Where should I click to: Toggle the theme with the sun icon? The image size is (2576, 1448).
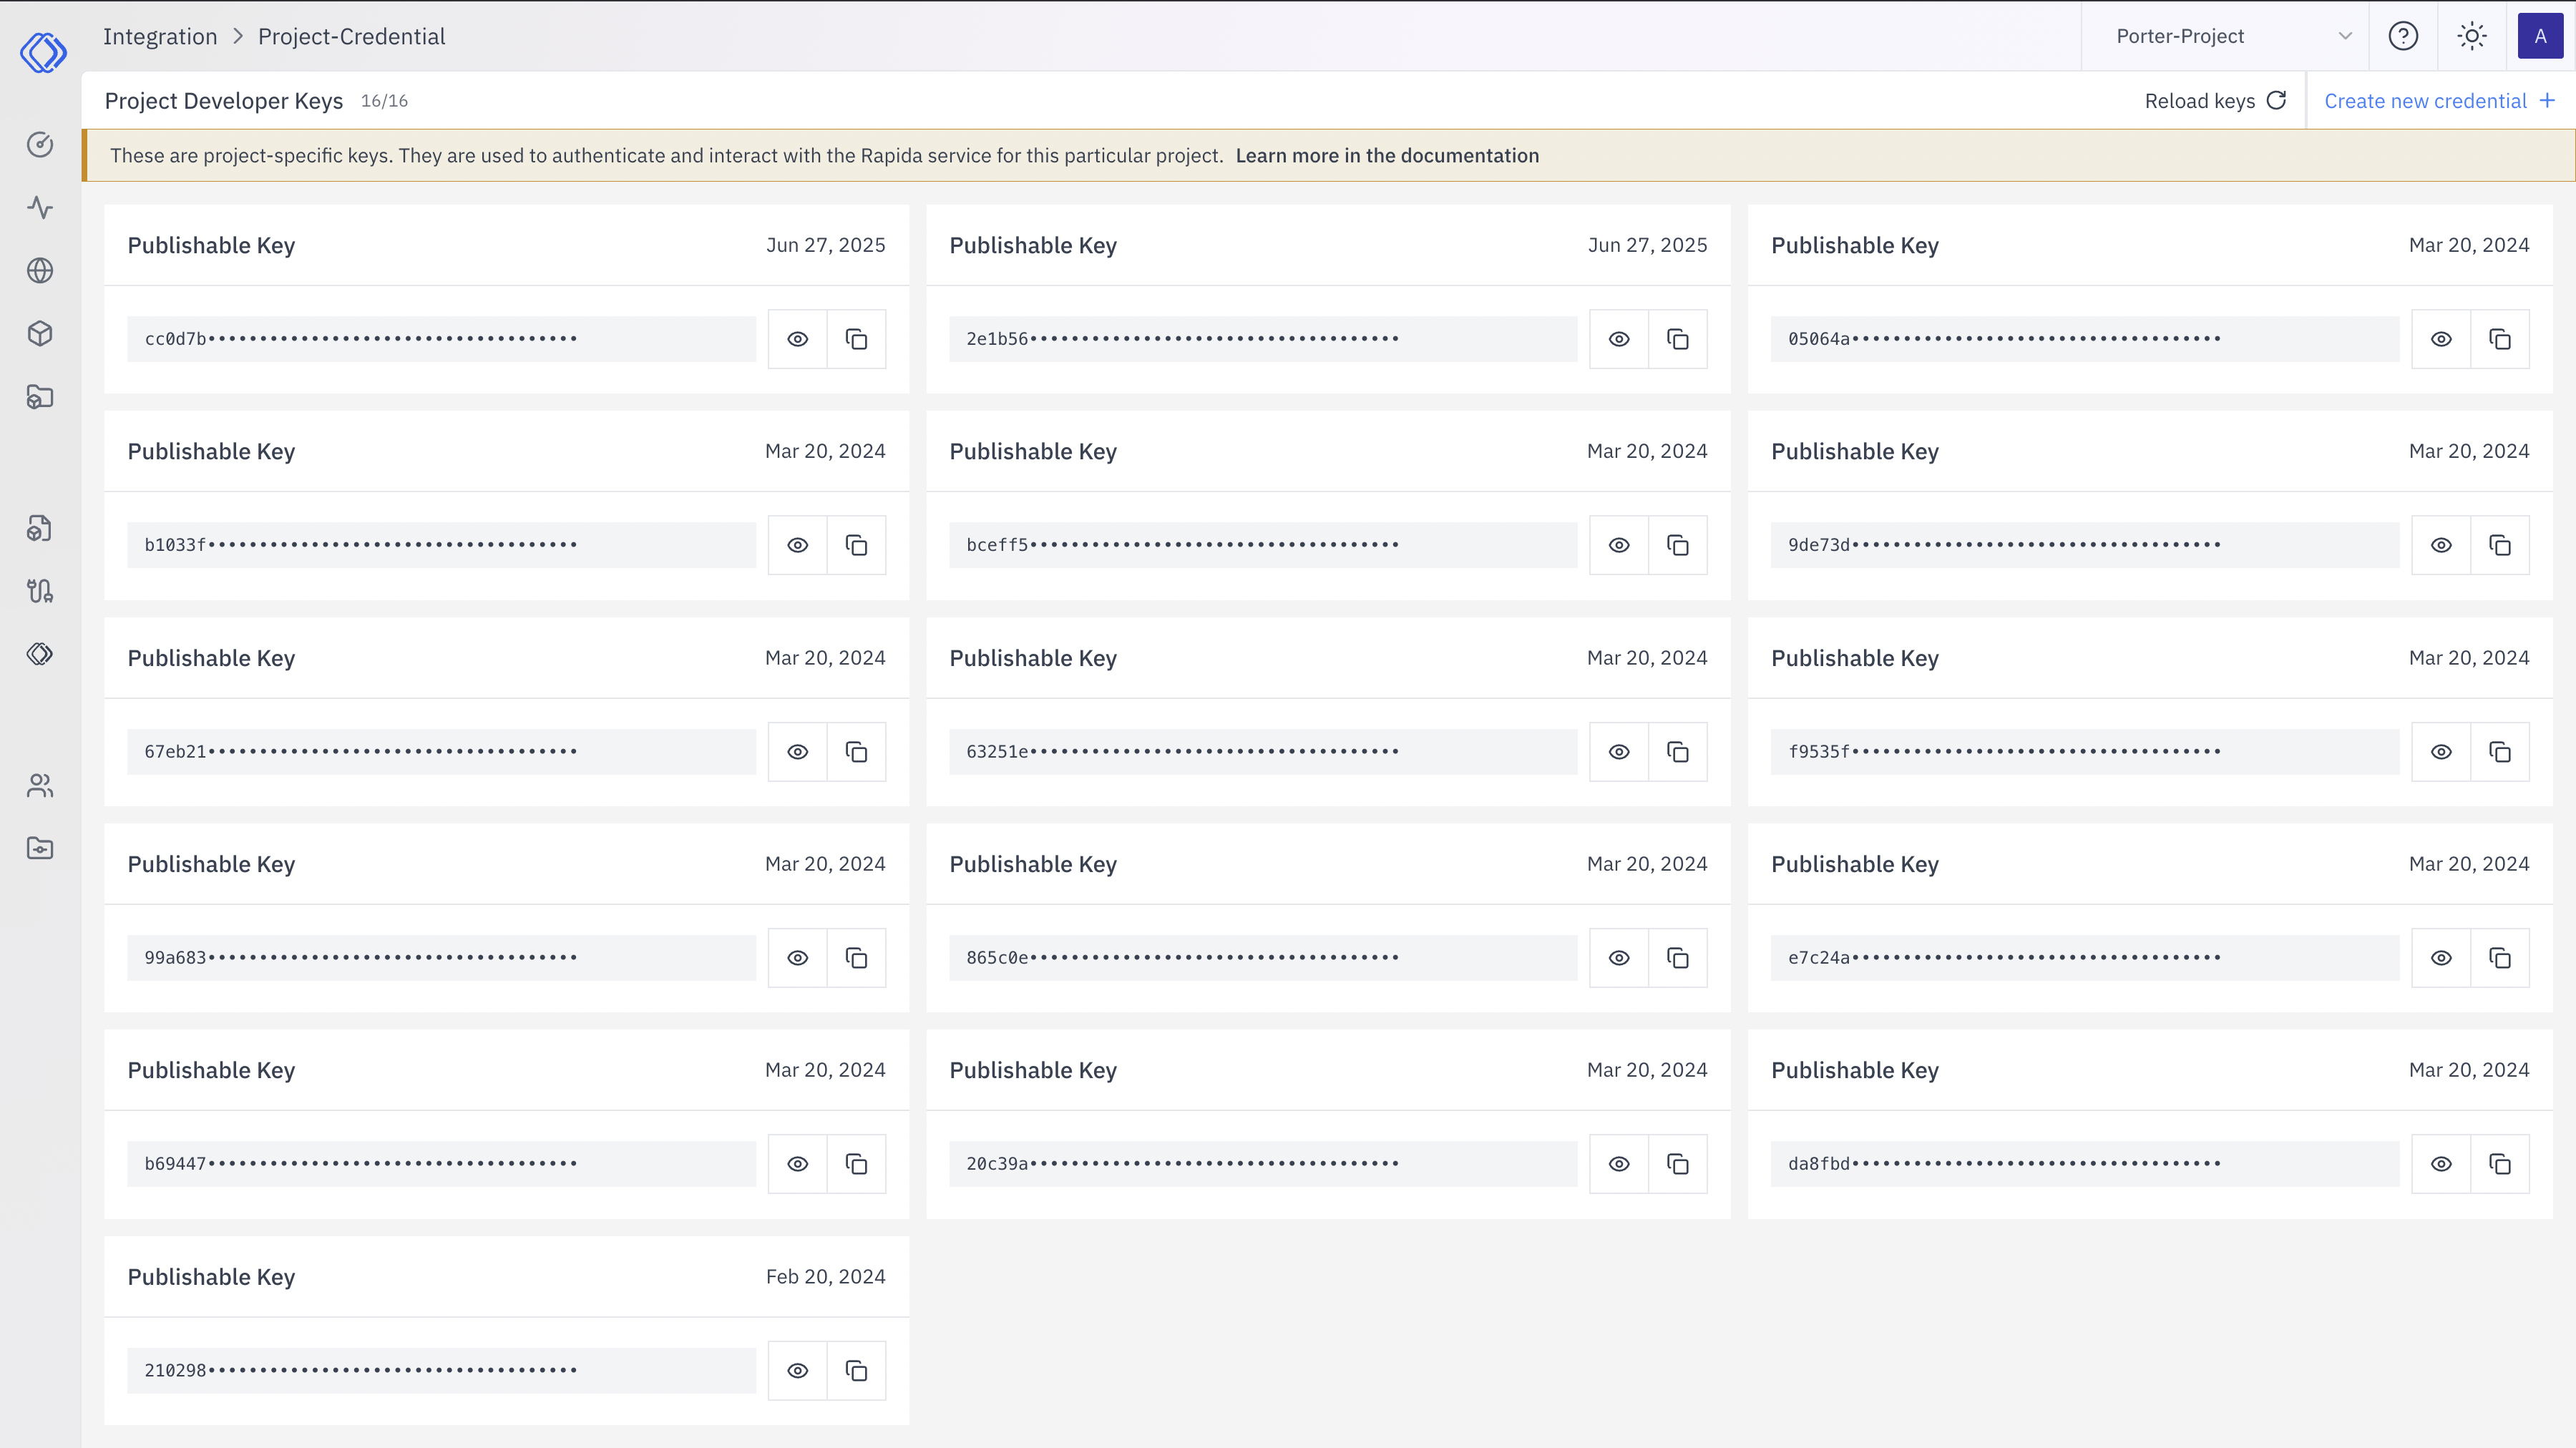coord(2472,36)
